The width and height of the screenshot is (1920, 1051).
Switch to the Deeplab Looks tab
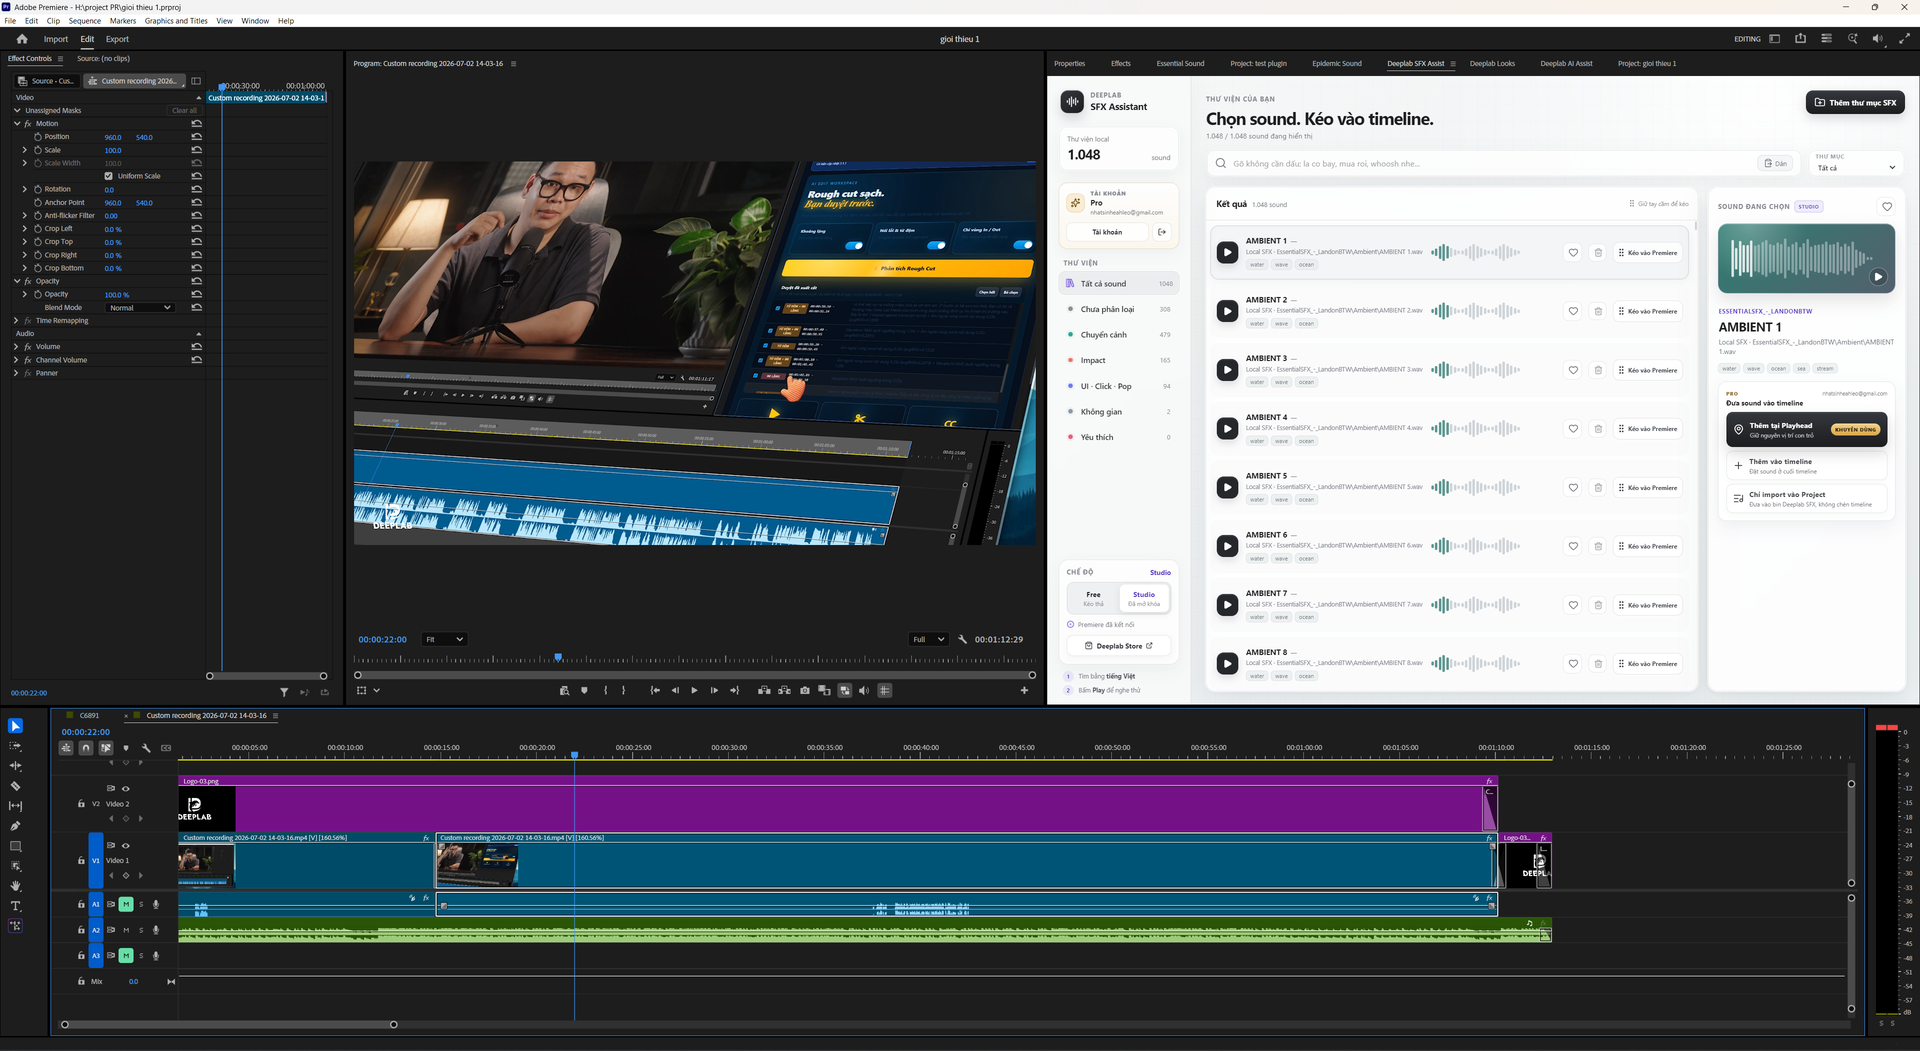pos(1492,64)
